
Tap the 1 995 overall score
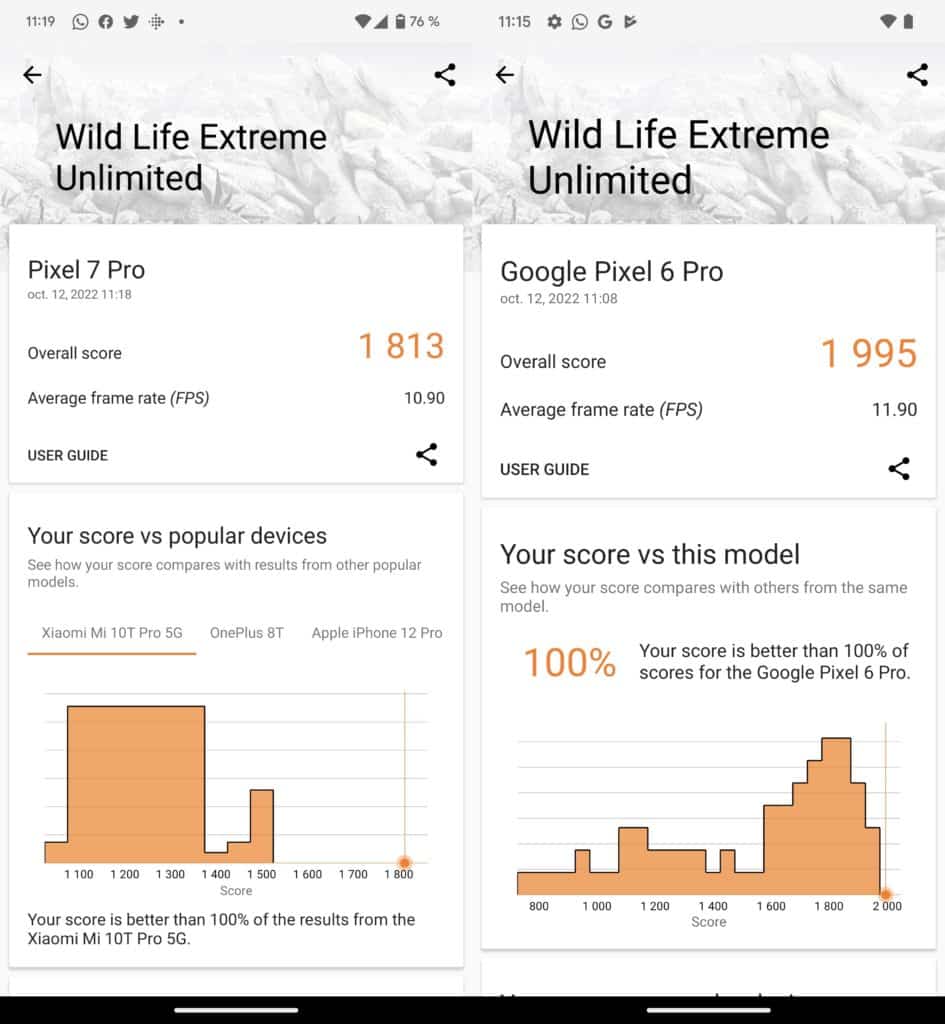pyautogui.click(x=869, y=353)
